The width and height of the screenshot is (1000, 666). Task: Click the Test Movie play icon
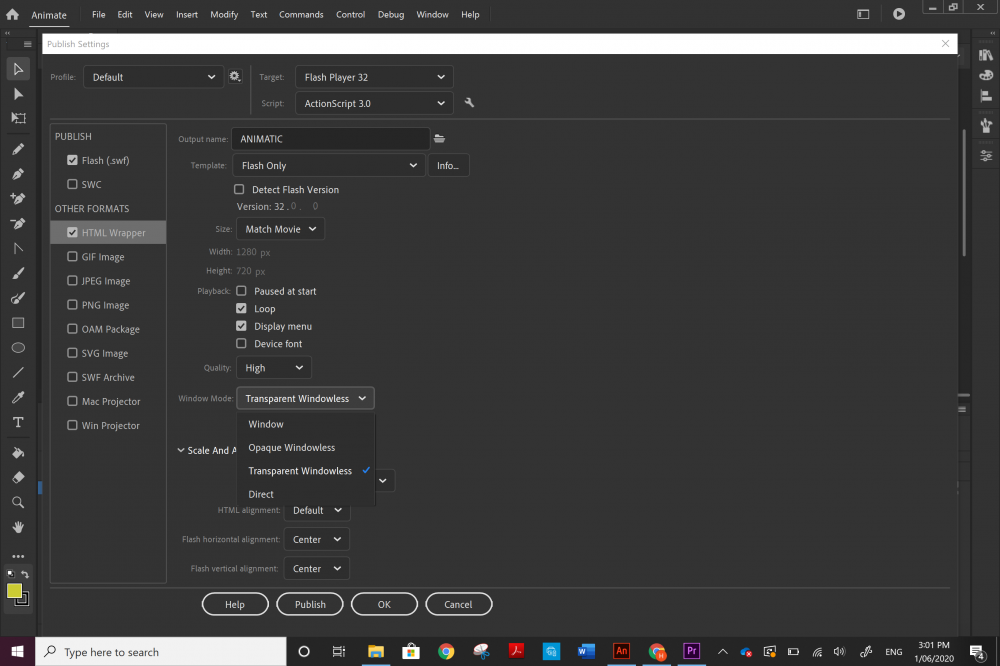click(899, 14)
